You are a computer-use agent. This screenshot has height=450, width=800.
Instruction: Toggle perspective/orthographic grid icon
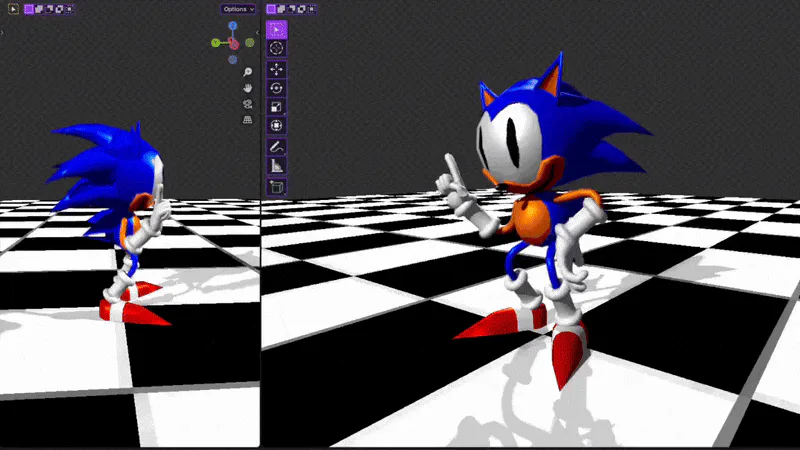tap(247, 120)
